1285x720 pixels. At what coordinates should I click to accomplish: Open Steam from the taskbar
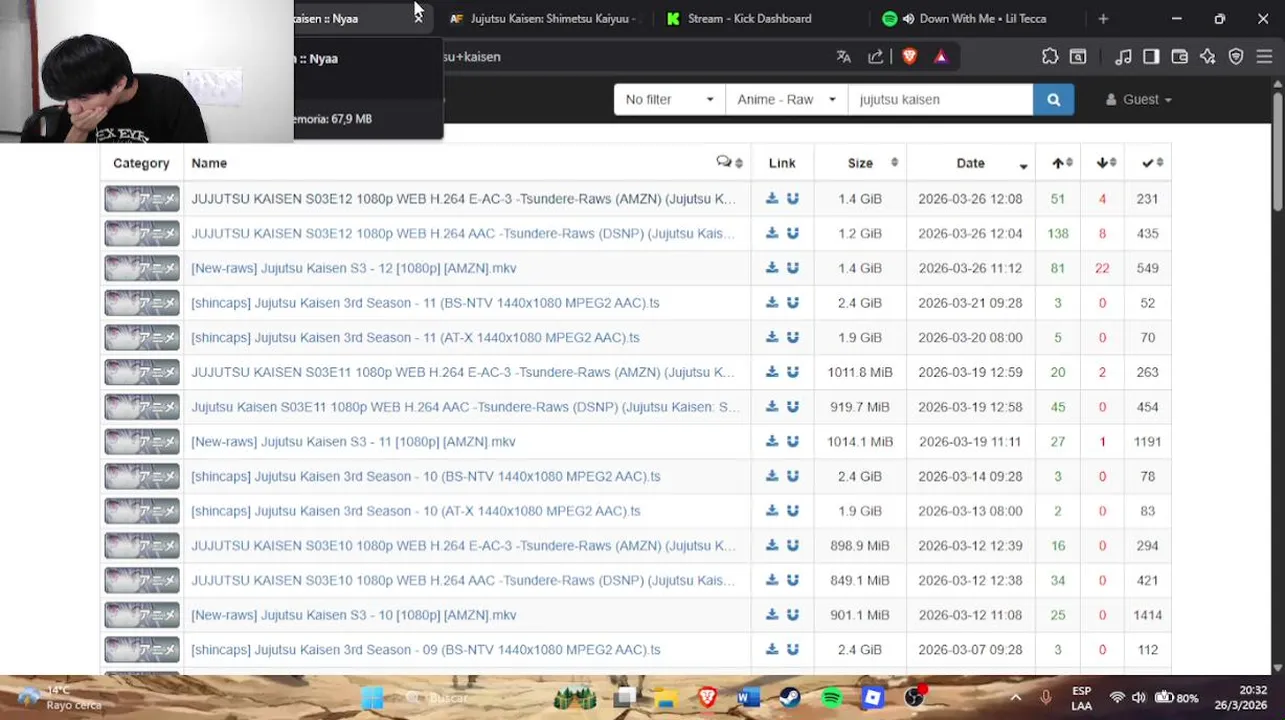tap(790, 697)
